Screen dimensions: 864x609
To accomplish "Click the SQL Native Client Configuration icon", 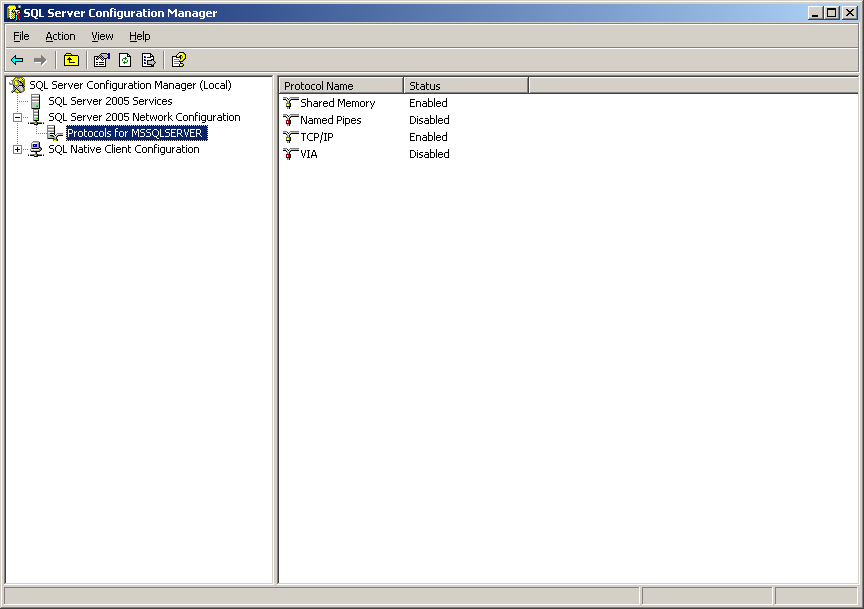I will 36,149.
